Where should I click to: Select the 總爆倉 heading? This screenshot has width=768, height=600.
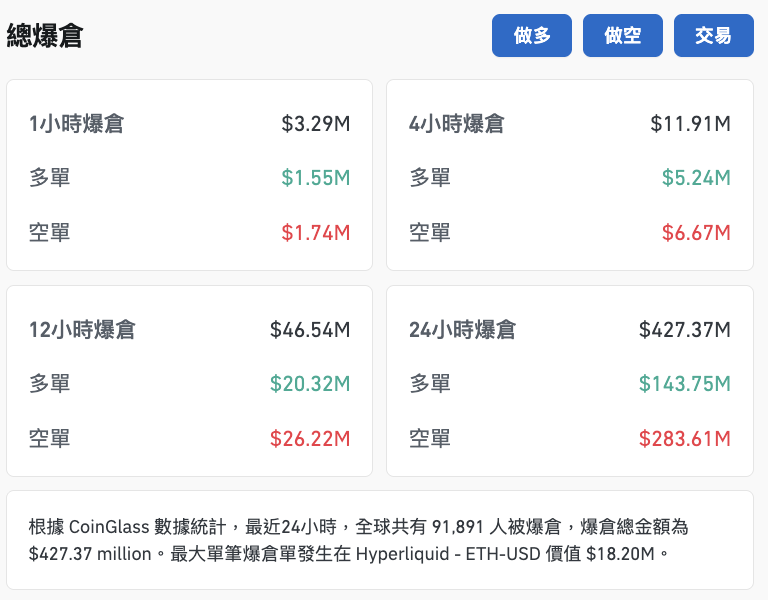tap(45, 36)
